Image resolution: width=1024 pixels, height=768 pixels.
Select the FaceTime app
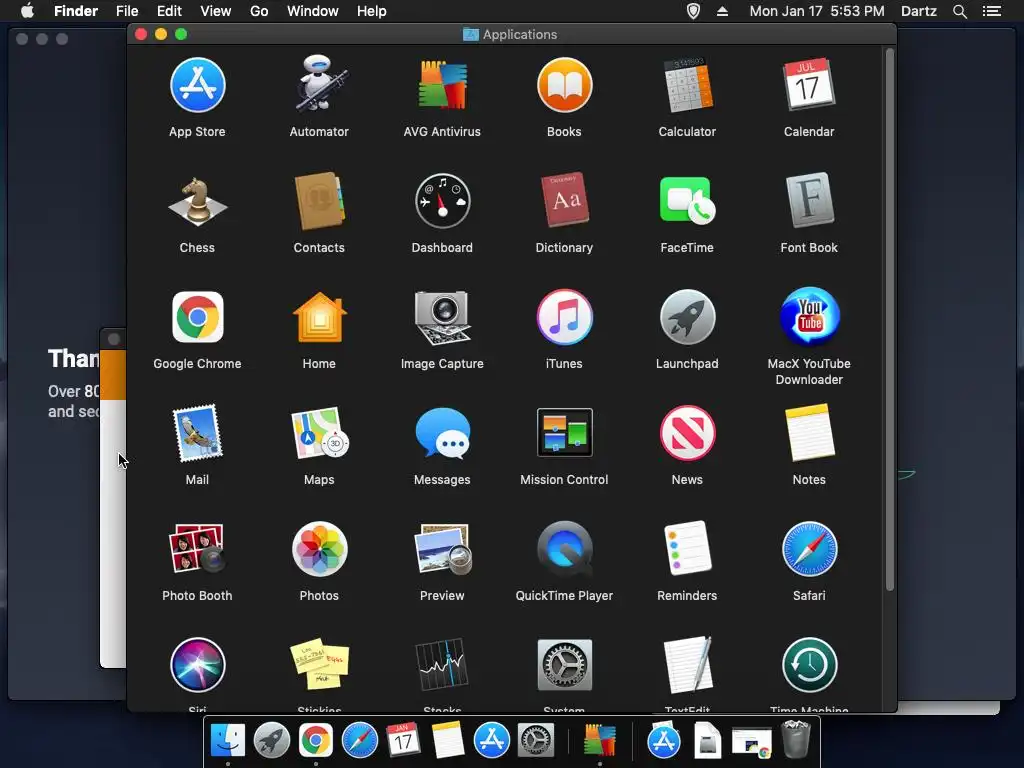[687, 200]
